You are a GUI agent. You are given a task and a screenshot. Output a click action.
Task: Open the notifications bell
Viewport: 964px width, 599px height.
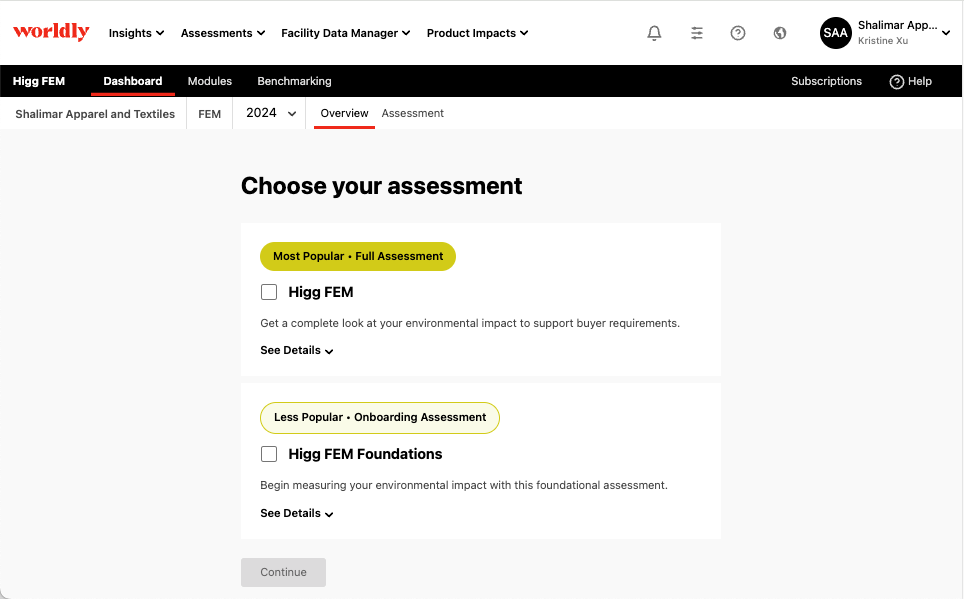654,33
